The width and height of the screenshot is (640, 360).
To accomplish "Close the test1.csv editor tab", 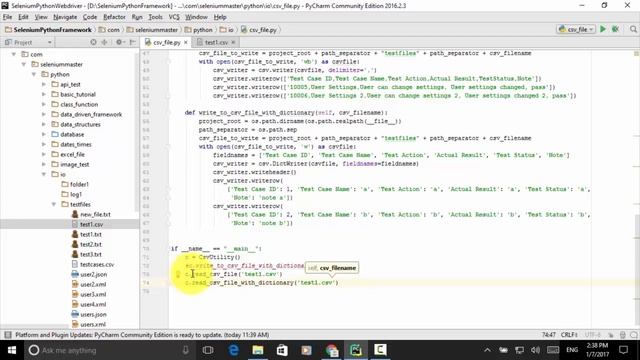I will pos(233,42).
